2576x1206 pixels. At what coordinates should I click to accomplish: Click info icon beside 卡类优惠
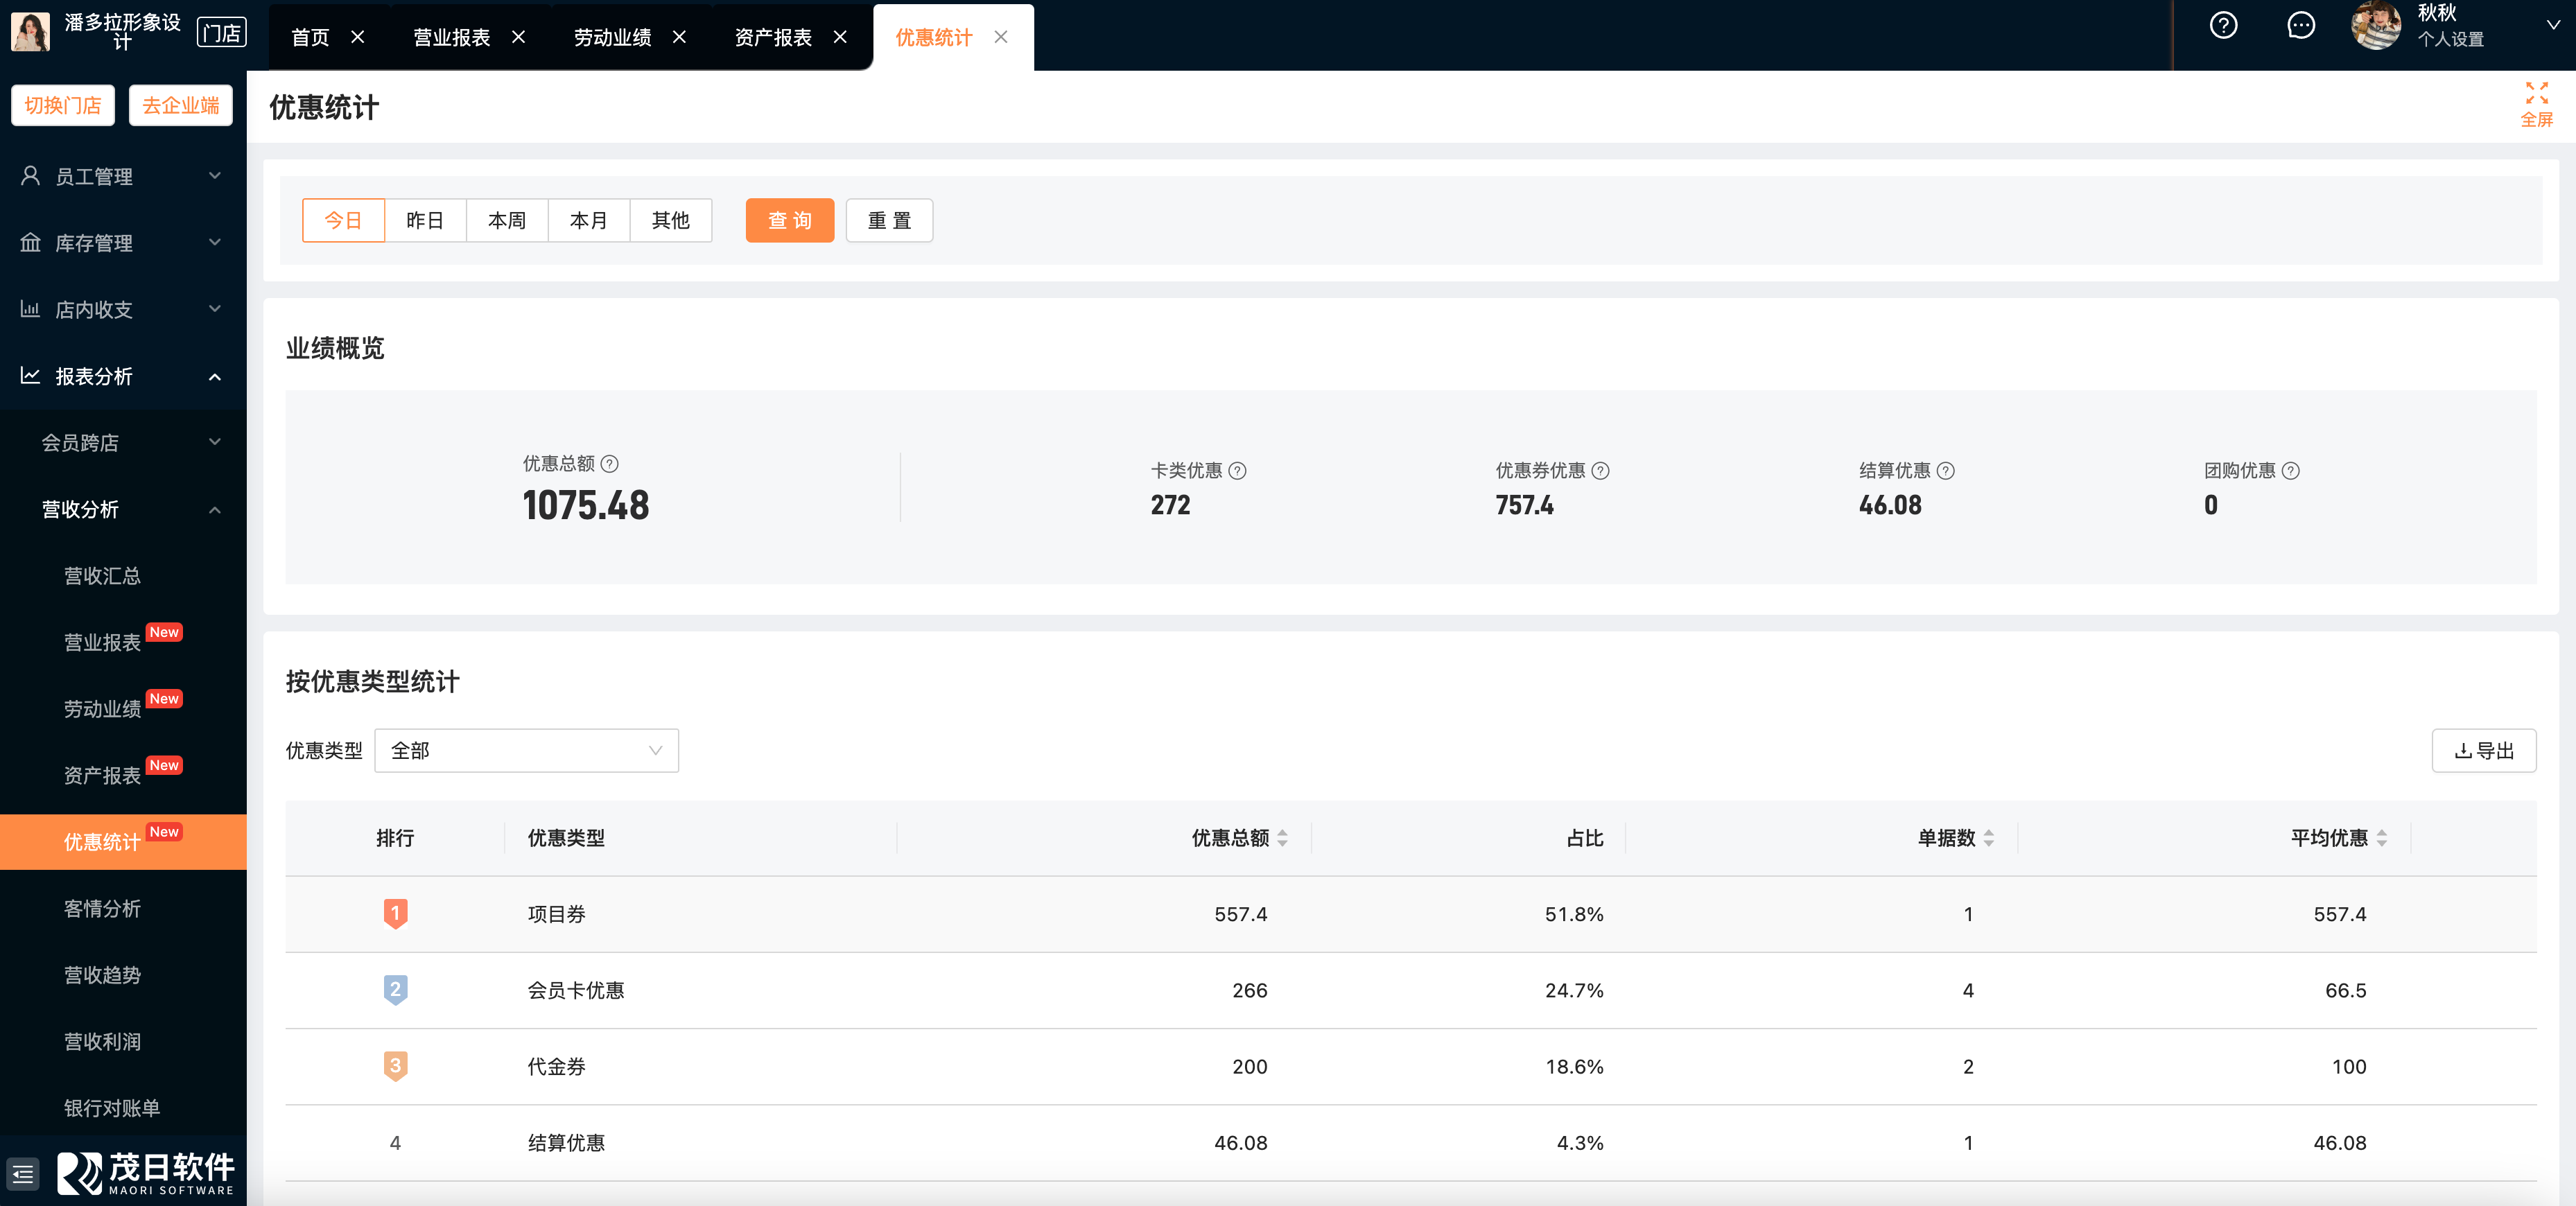[1237, 471]
